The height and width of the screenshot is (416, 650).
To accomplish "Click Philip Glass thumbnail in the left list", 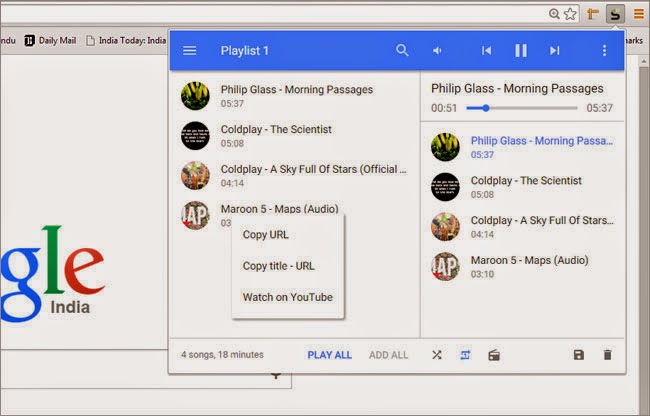I will (x=195, y=96).
